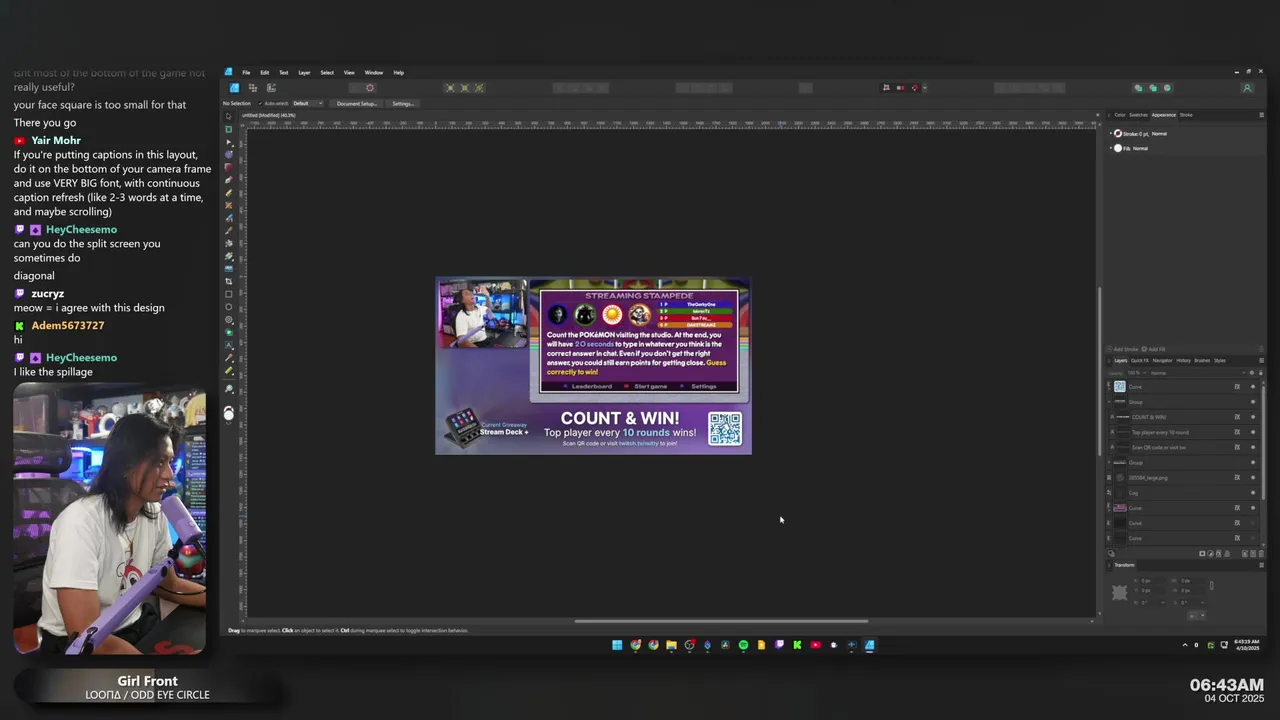Select the Pencil tool
The height and width of the screenshot is (720, 1280).
pos(229,192)
